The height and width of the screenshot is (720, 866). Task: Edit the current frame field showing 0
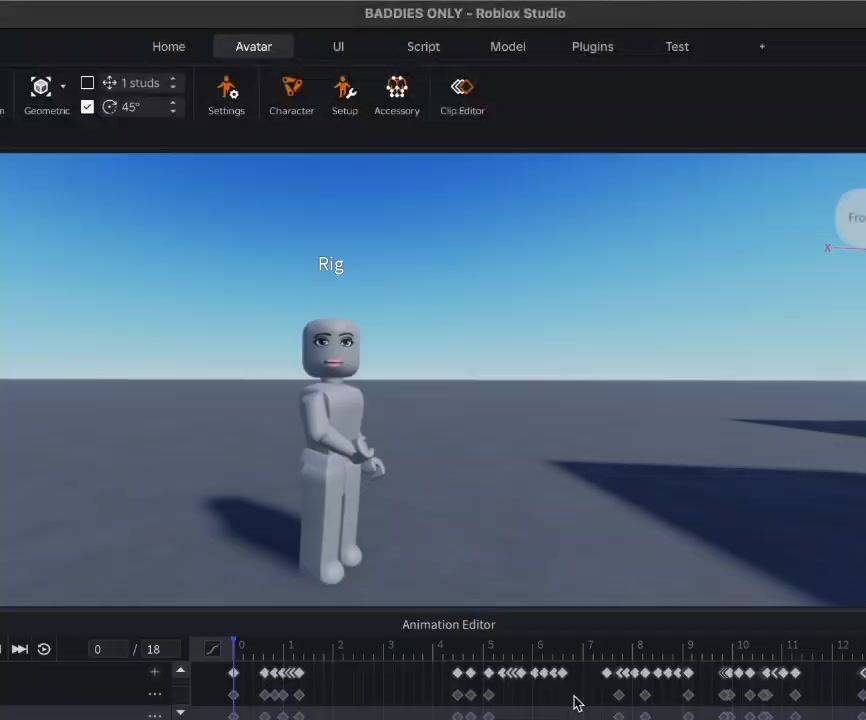108,649
